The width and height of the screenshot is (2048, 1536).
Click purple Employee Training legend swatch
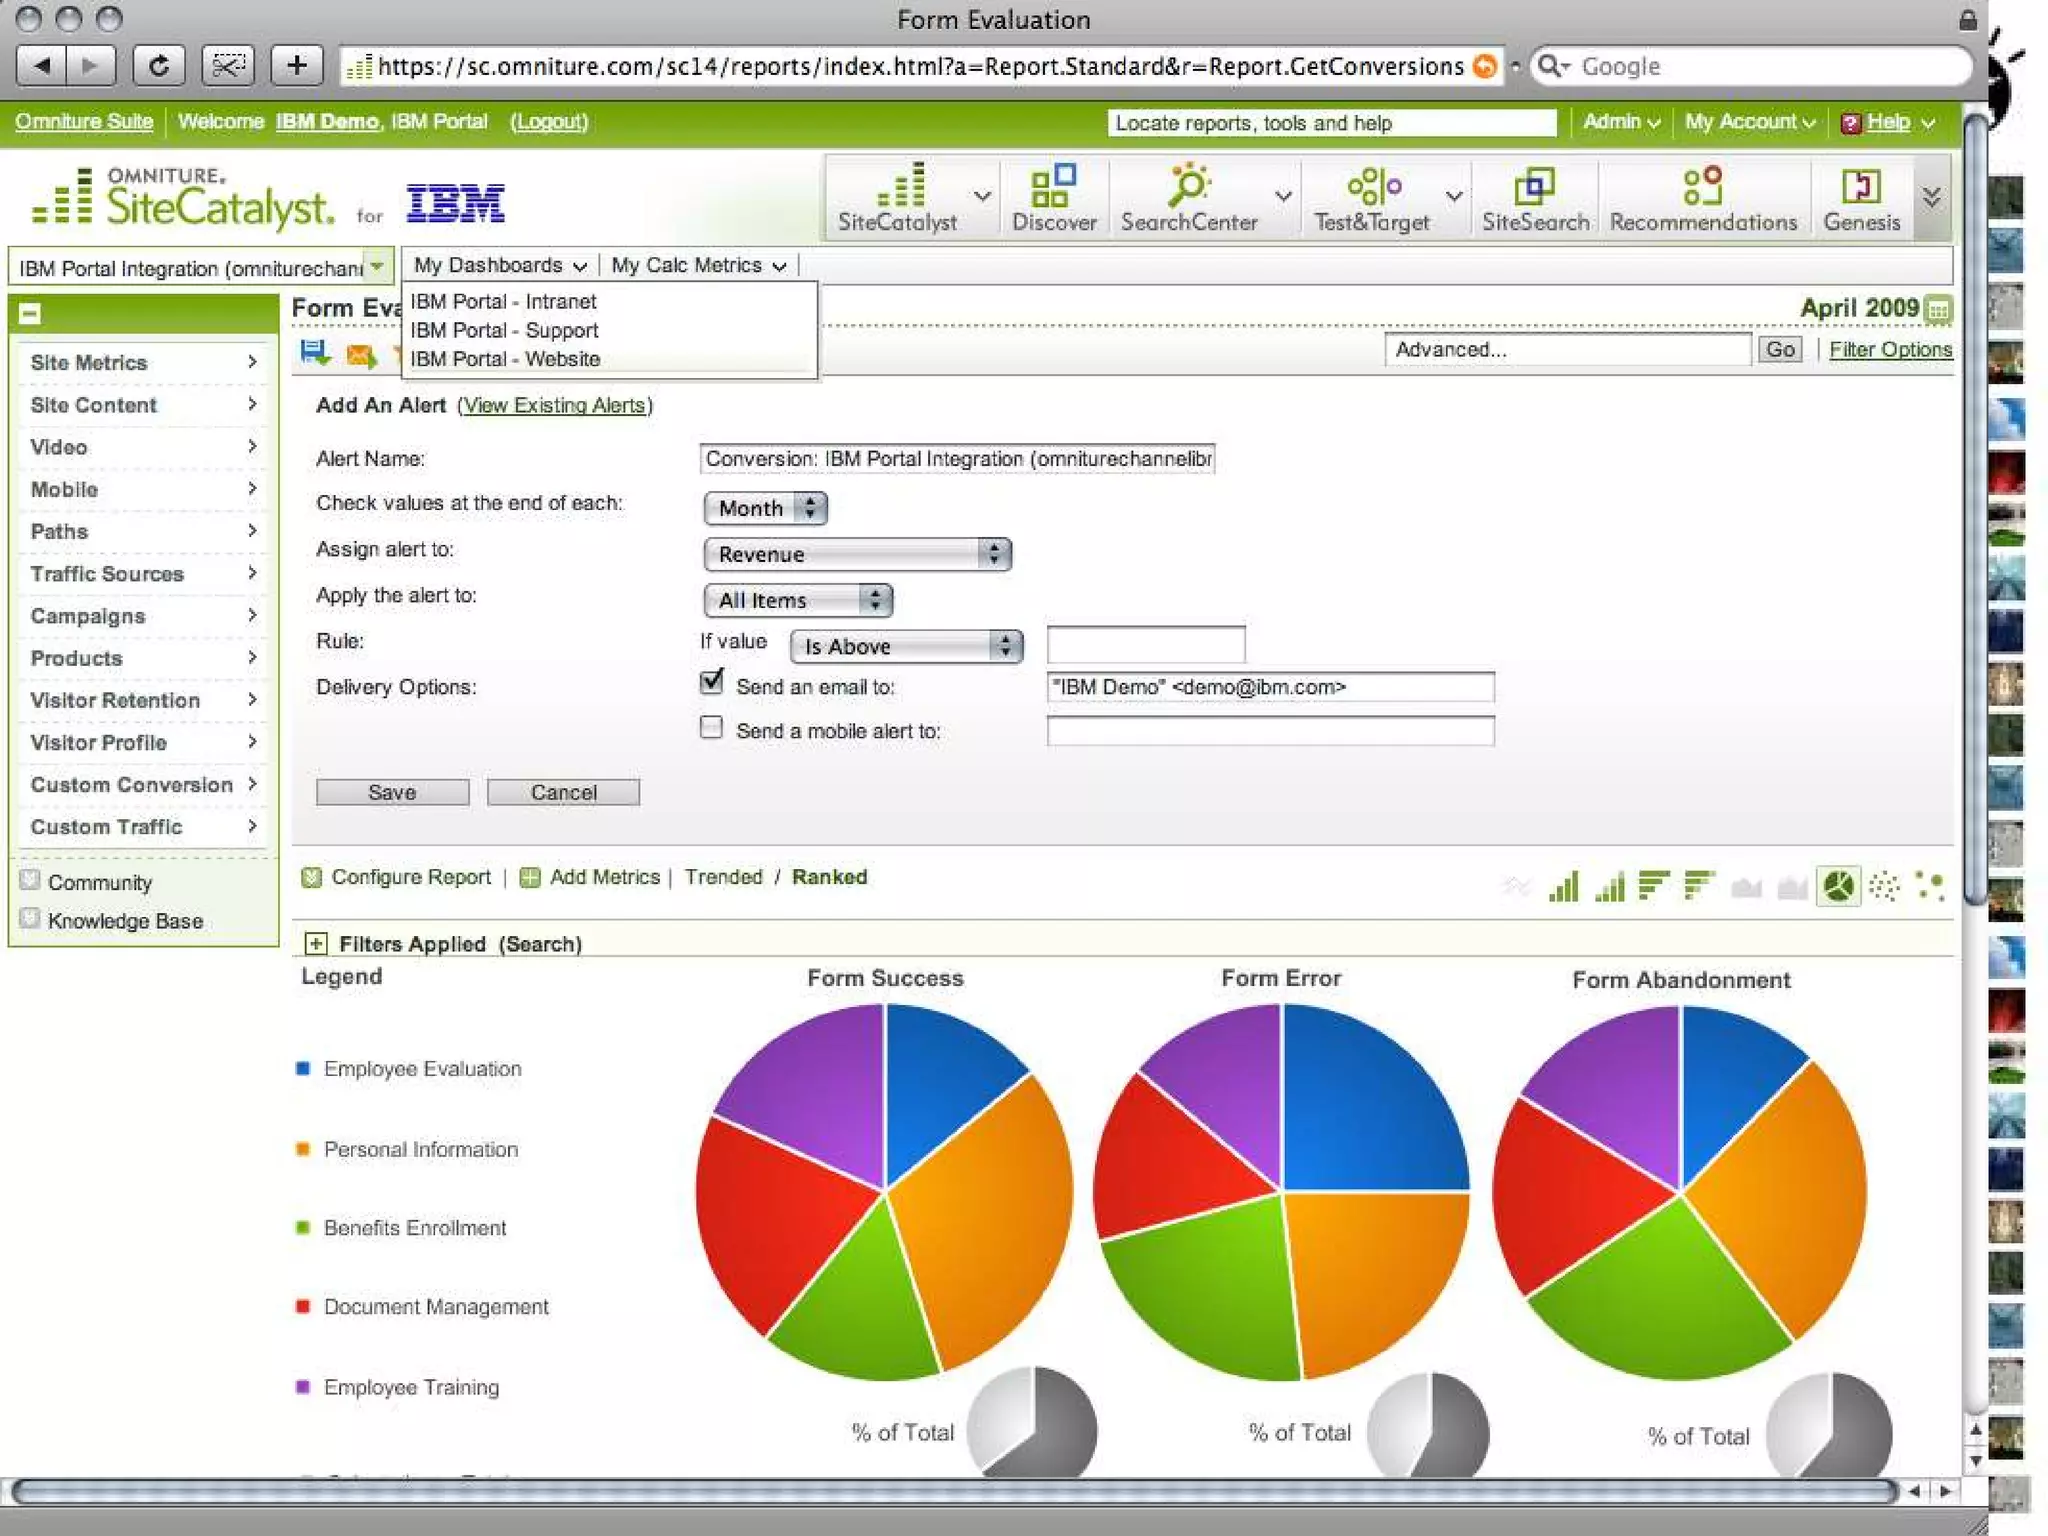pyautogui.click(x=303, y=1386)
